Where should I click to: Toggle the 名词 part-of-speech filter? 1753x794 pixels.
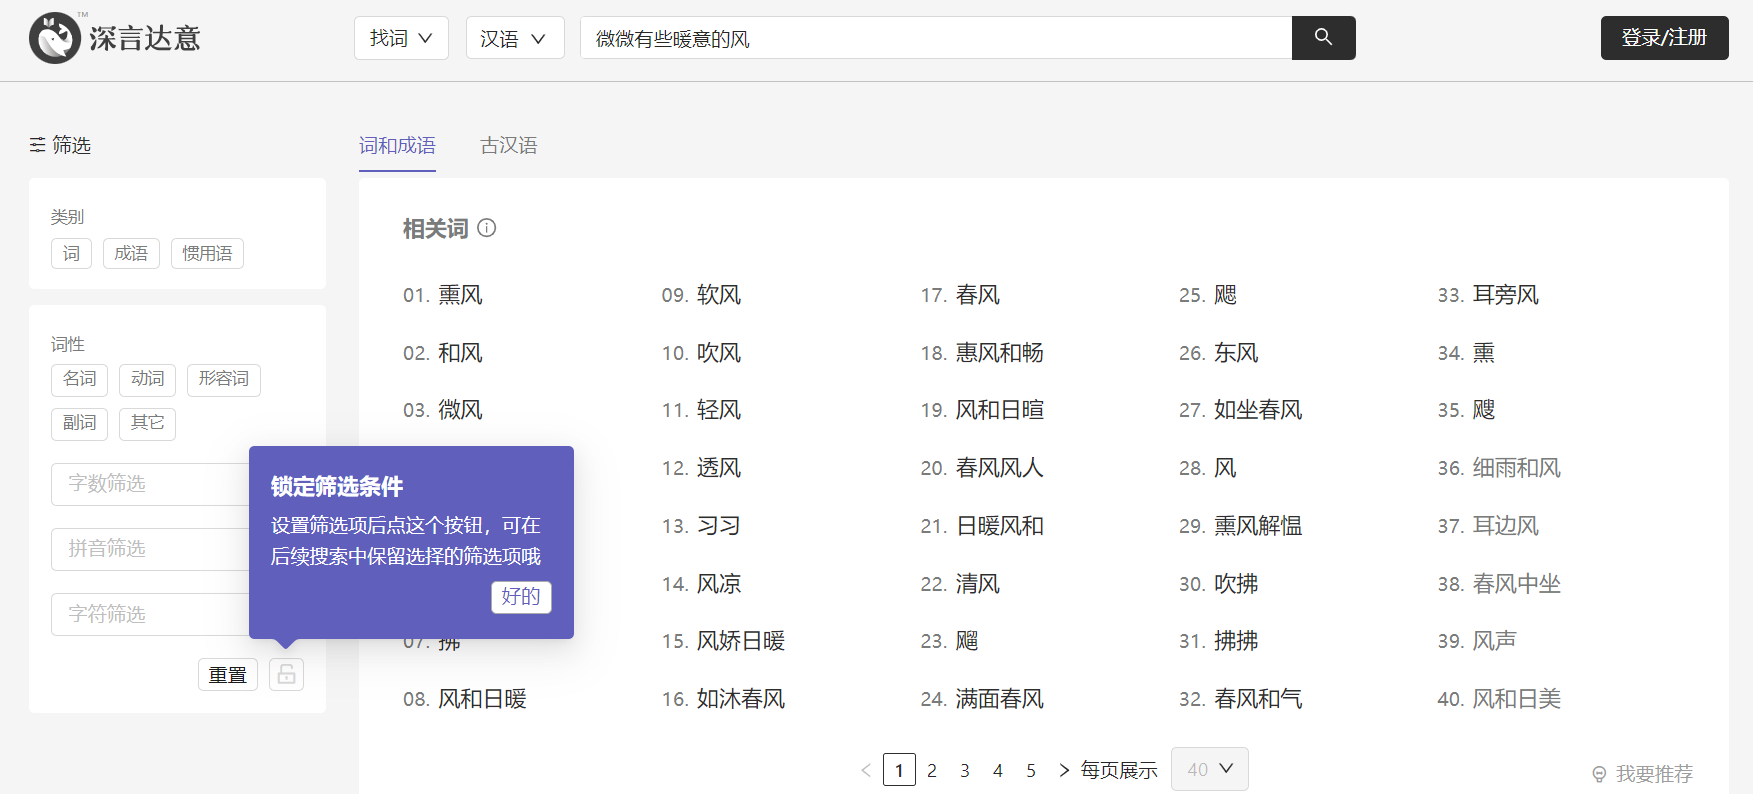point(80,379)
